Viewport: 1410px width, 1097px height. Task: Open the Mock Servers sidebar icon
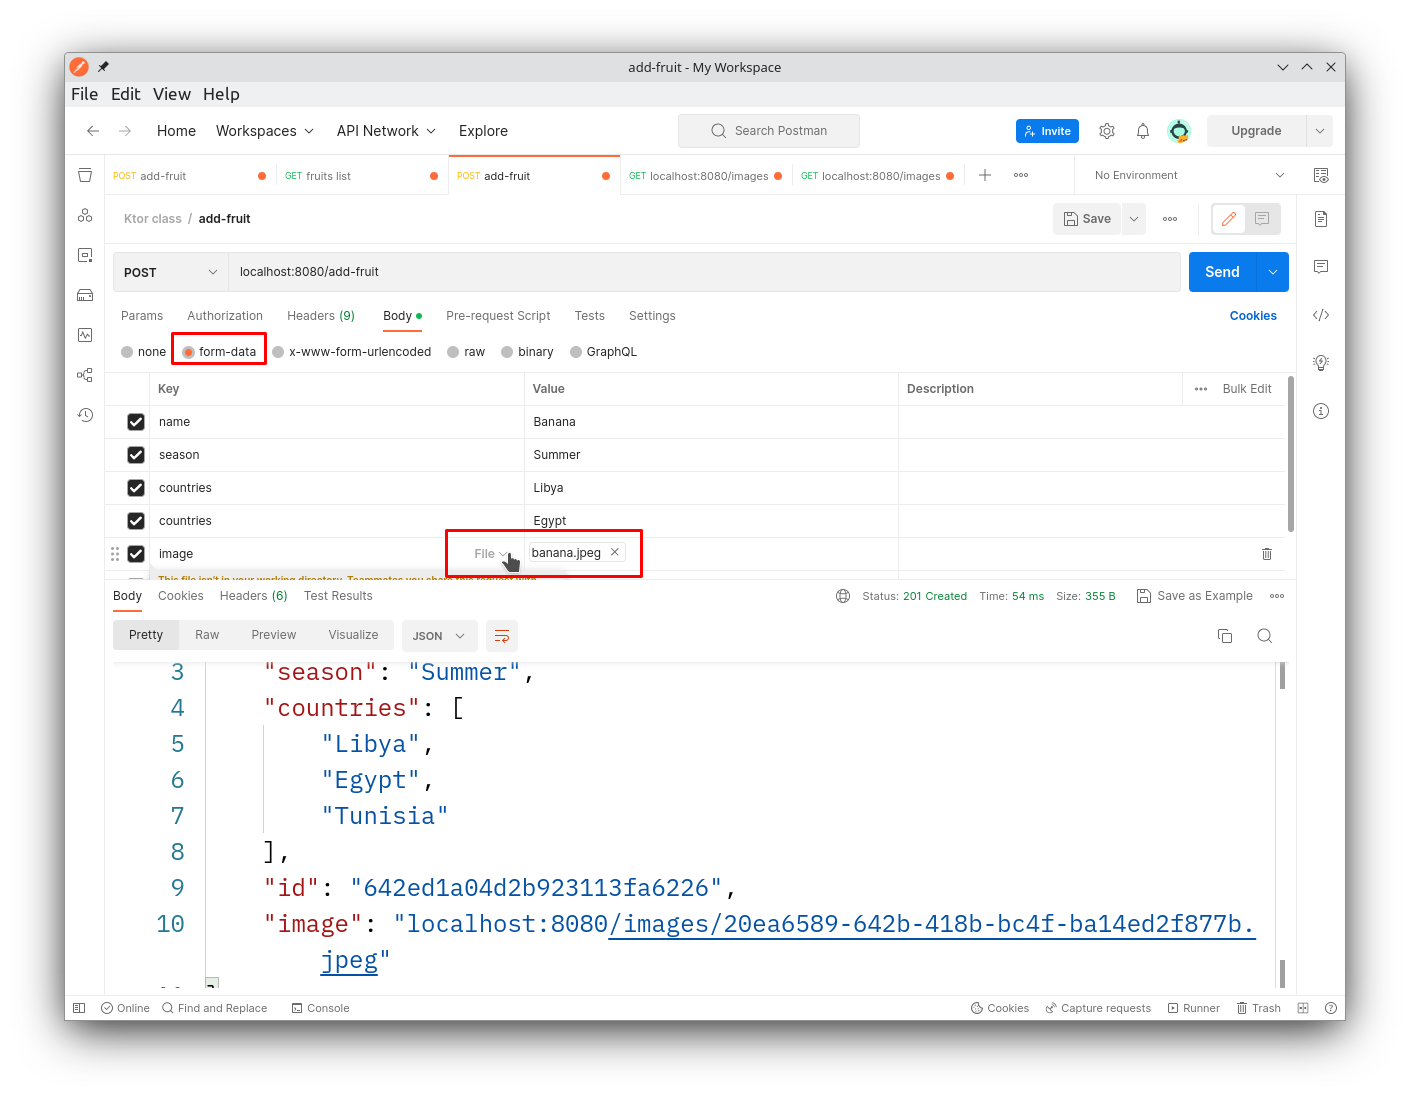tap(85, 295)
